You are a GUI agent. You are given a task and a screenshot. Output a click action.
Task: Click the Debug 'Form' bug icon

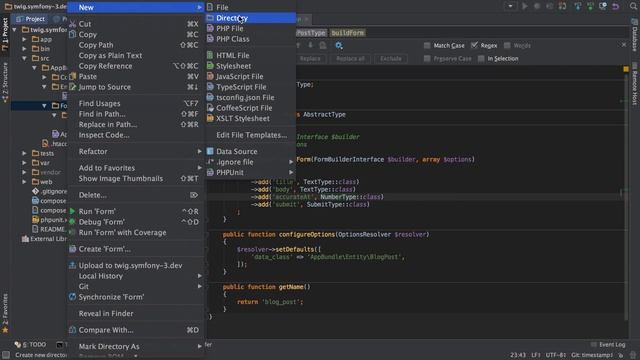pyautogui.click(x=73, y=222)
